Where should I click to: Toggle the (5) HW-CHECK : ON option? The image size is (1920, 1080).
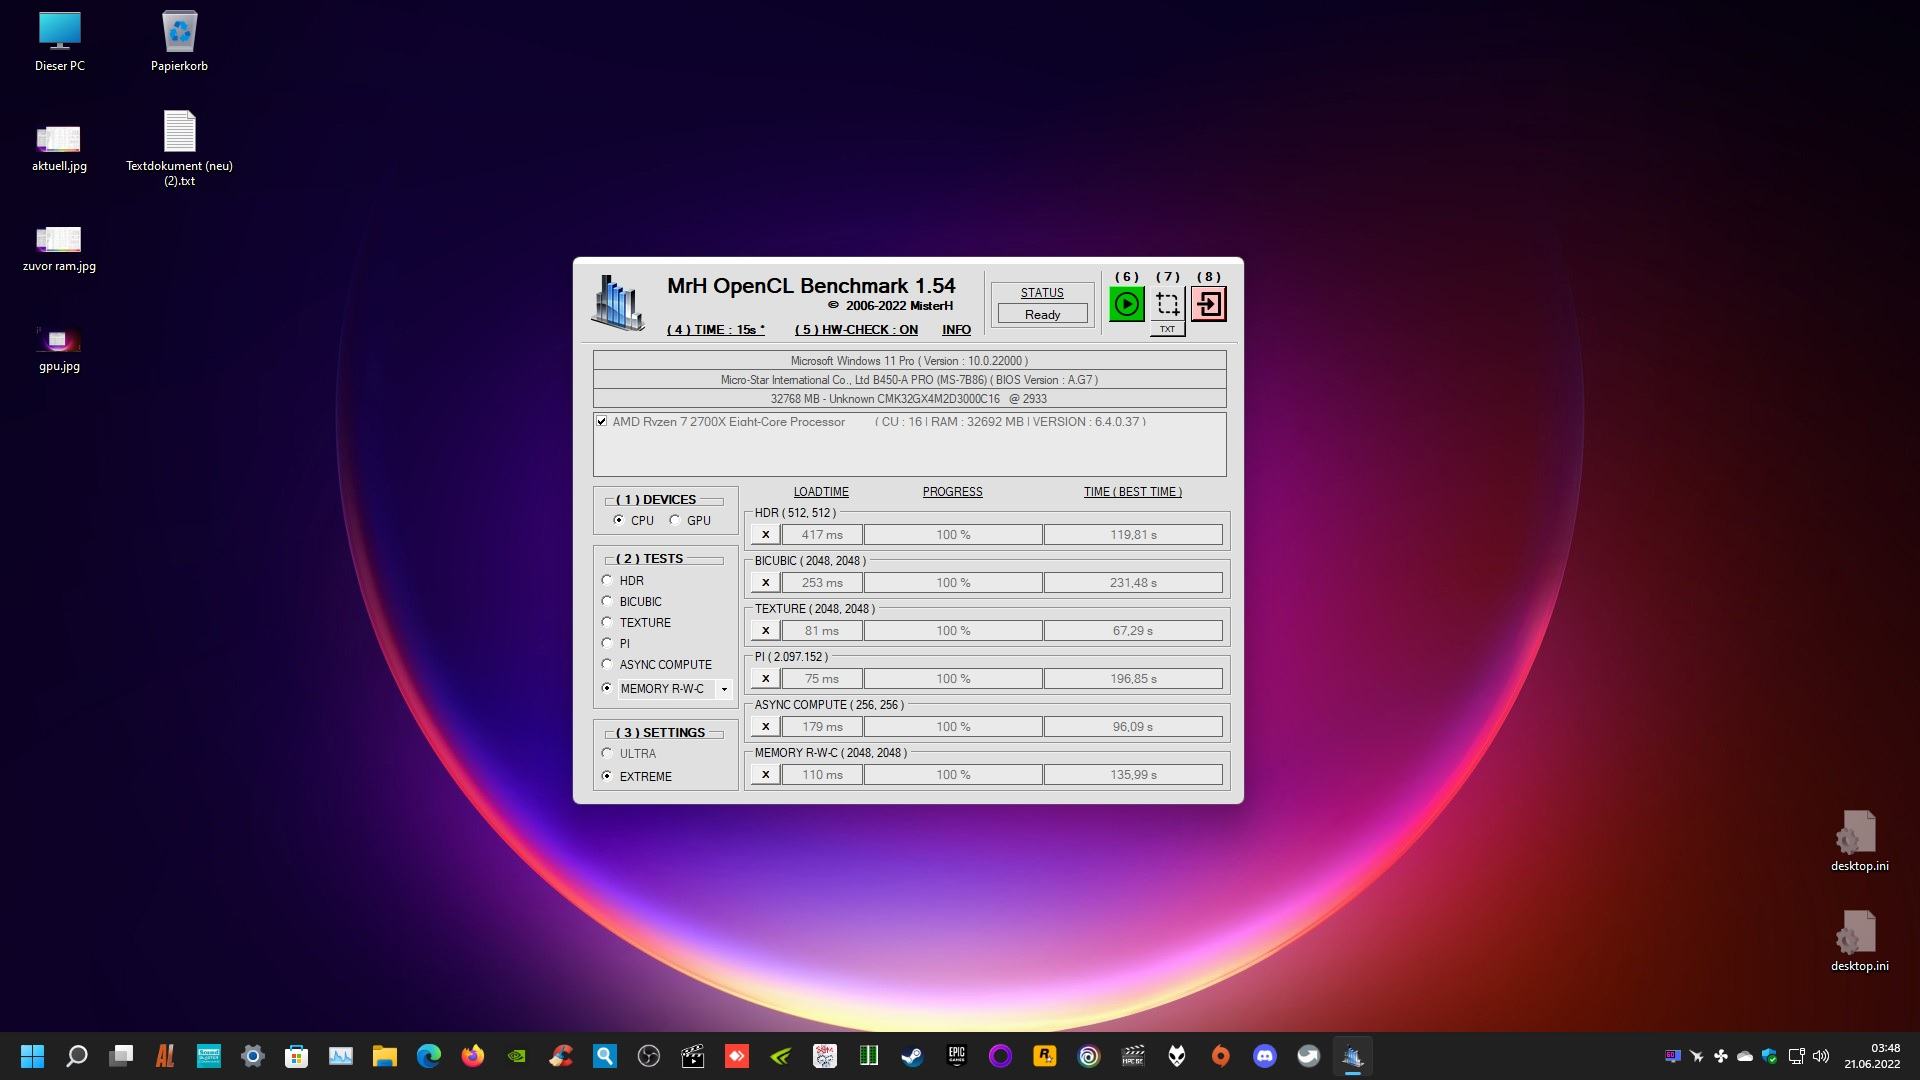click(x=856, y=330)
